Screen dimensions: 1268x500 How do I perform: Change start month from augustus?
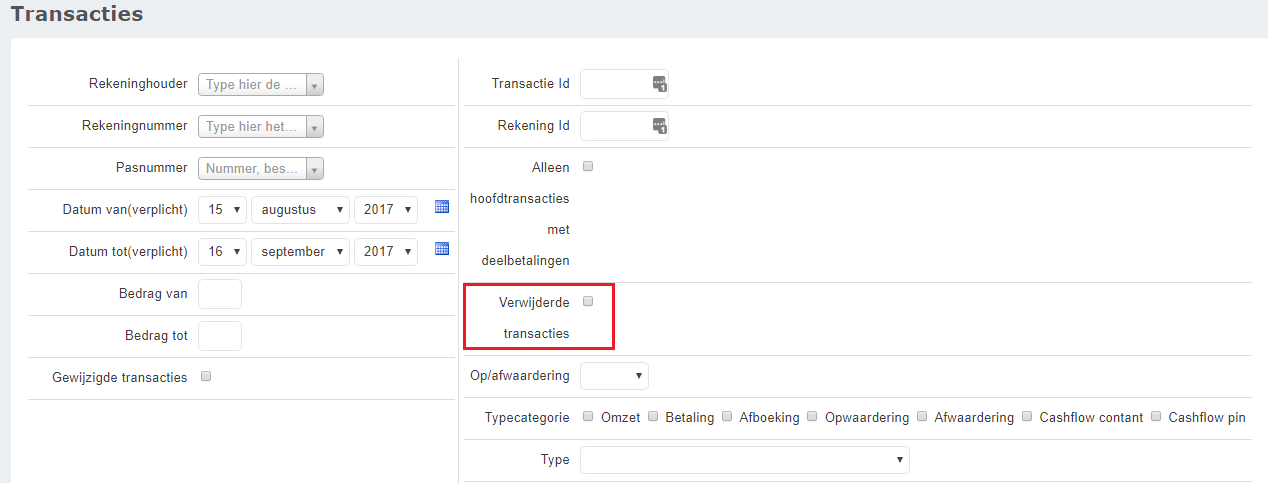coord(300,210)
